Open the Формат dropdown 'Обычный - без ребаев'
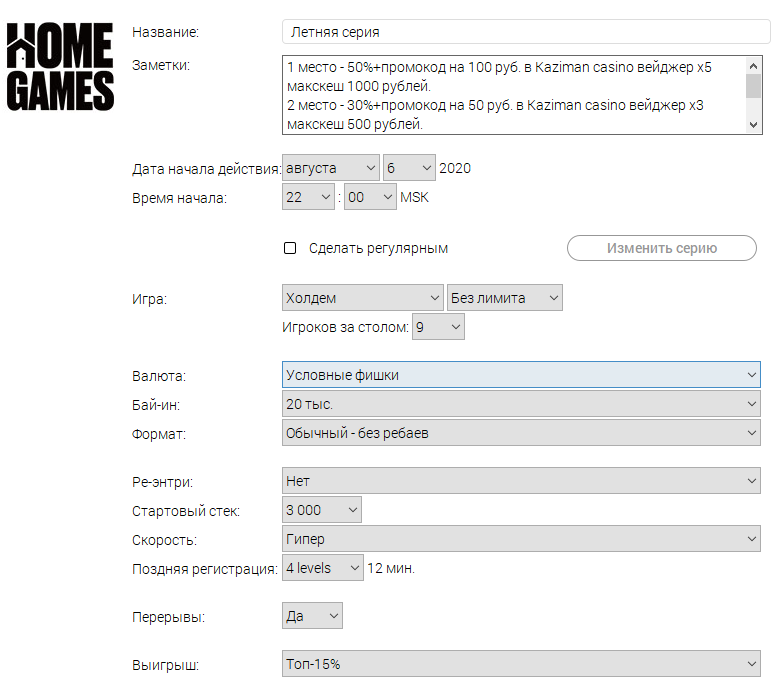 [521, 433]
